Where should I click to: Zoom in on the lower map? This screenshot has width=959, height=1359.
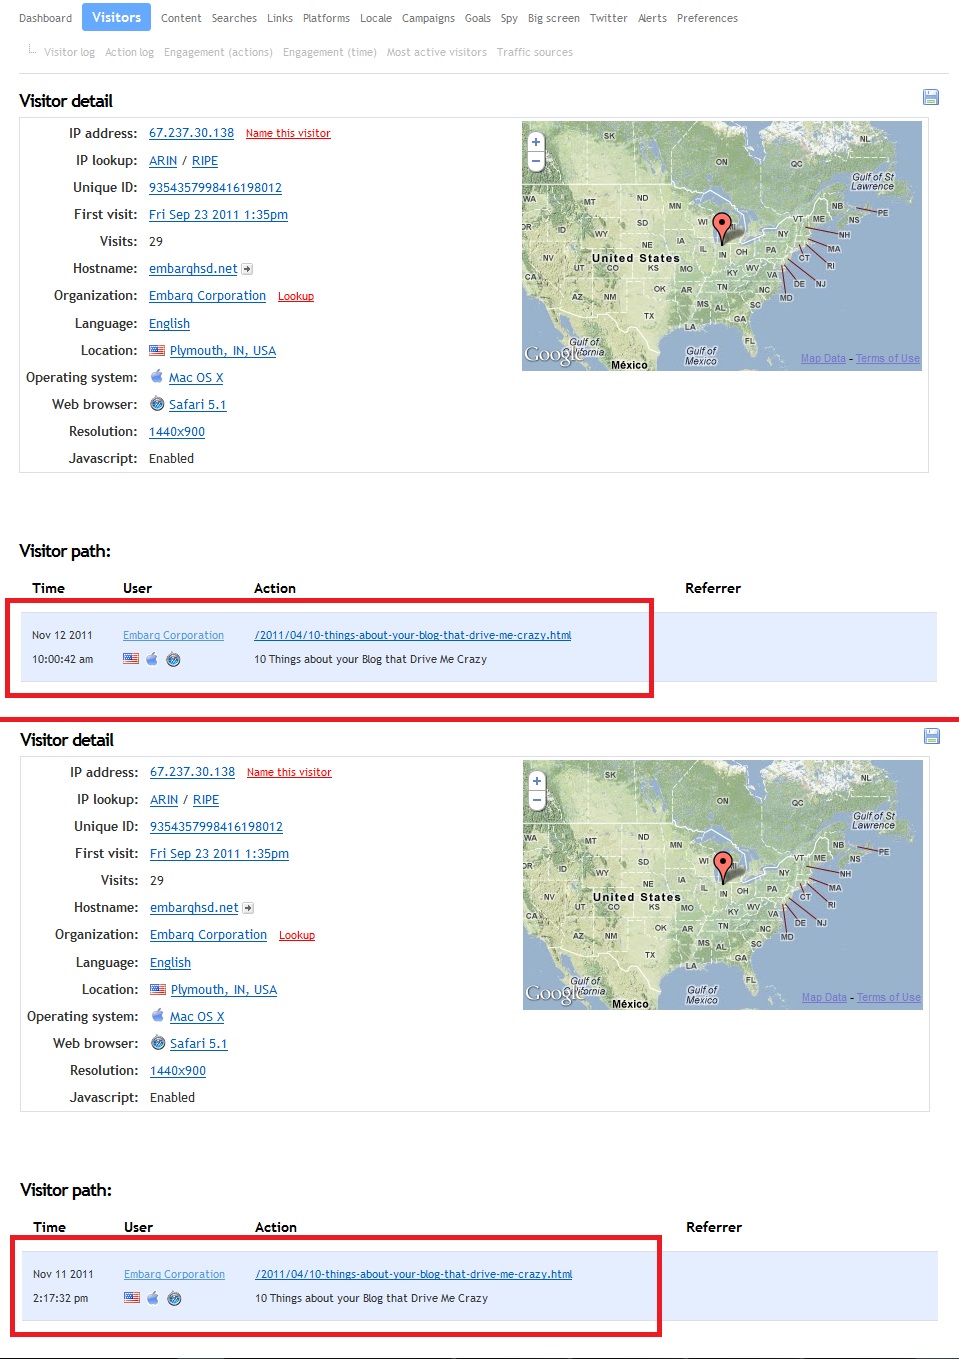[537, 781]
